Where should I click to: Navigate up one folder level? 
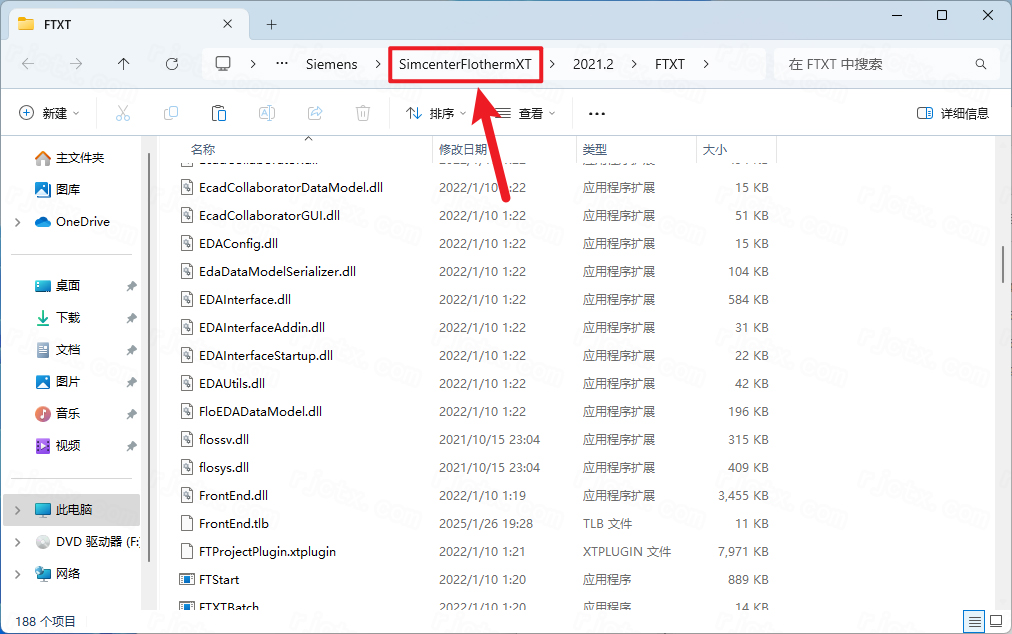pos(123,64)
